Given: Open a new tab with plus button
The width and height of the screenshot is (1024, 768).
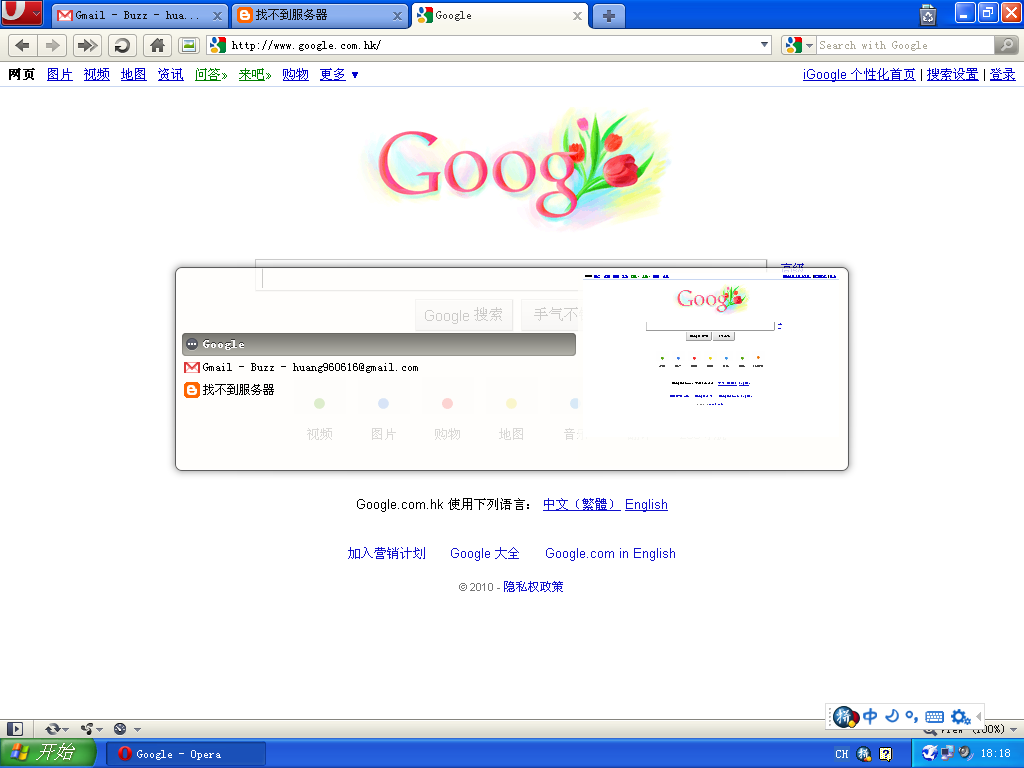Looking at the screenshot, I should click(609, 16).
